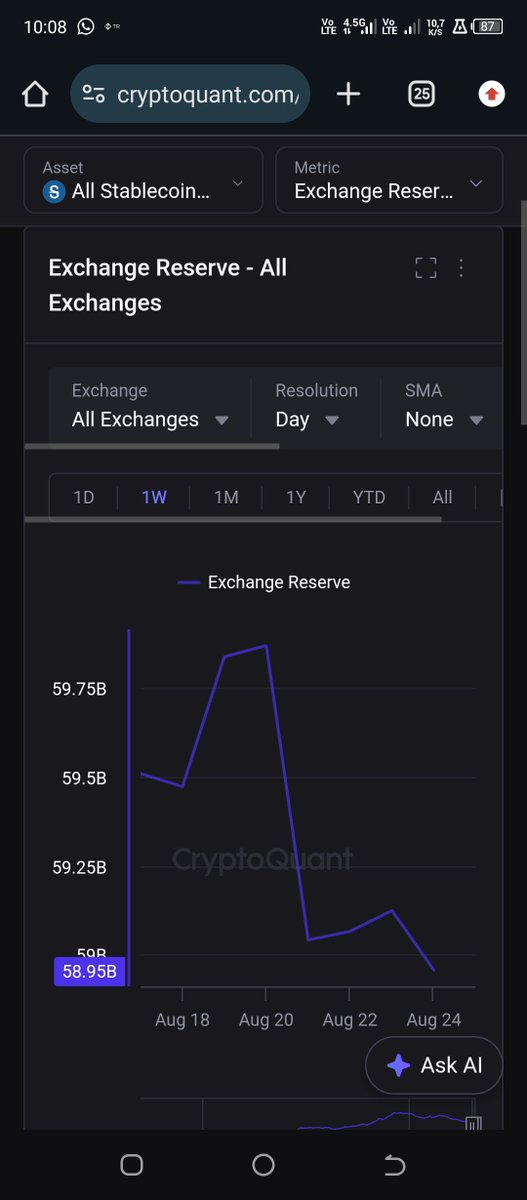
Task: Expand the chart to fullscreen
Action: (x=426, y=267)
